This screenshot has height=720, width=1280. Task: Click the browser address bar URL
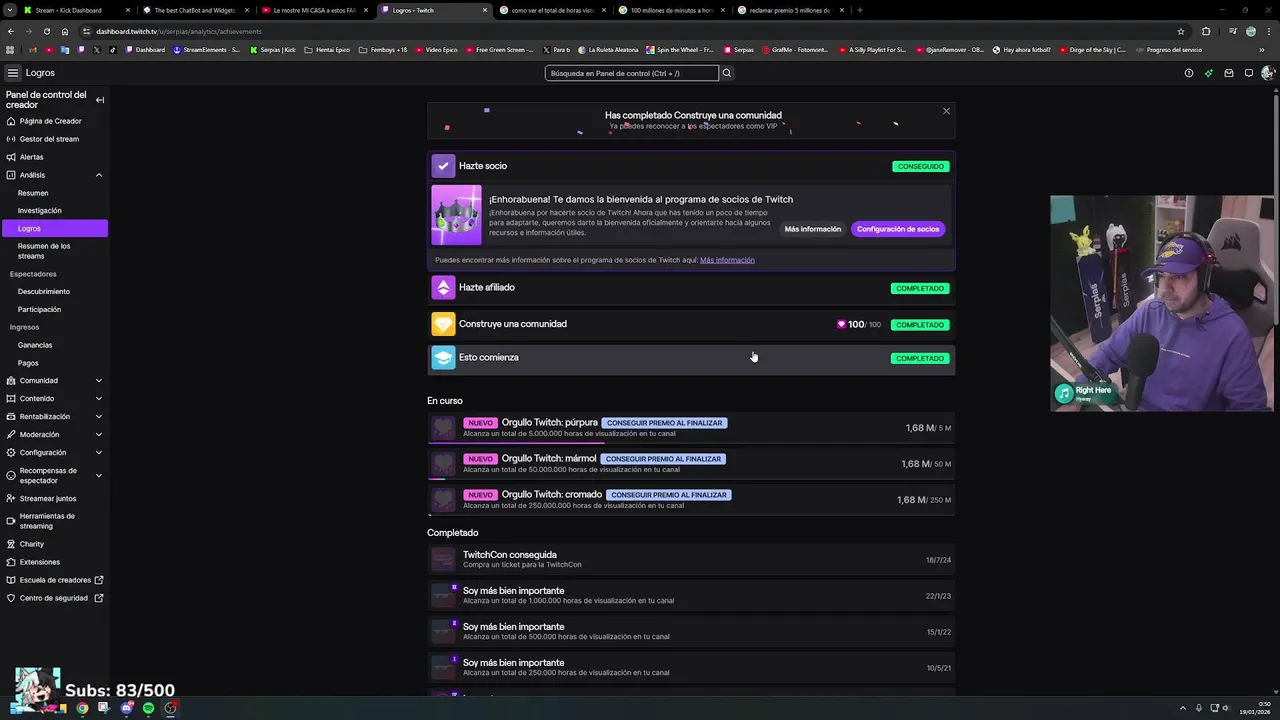click(179, 31)
